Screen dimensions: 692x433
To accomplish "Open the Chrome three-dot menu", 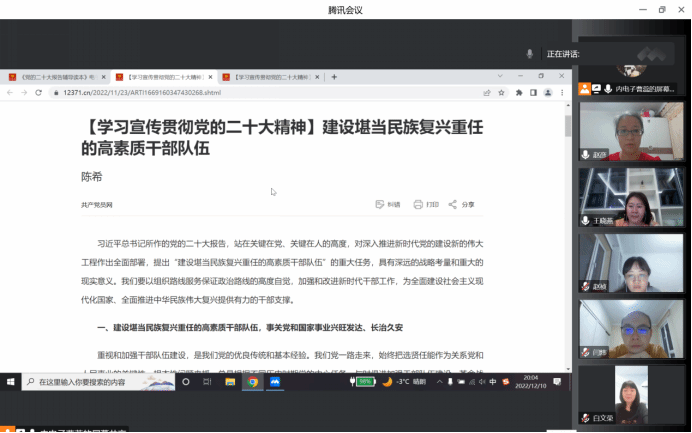I will [560, 92].
